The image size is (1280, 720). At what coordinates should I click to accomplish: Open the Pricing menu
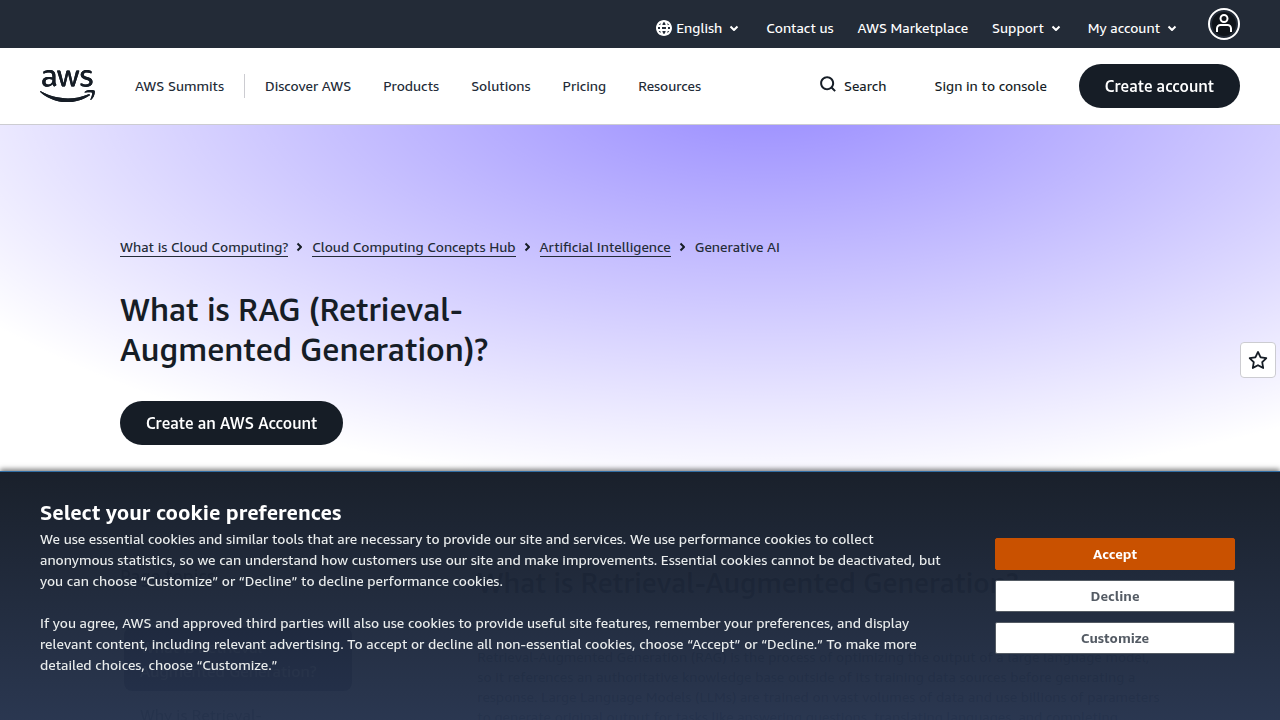(x=584, y=86)
